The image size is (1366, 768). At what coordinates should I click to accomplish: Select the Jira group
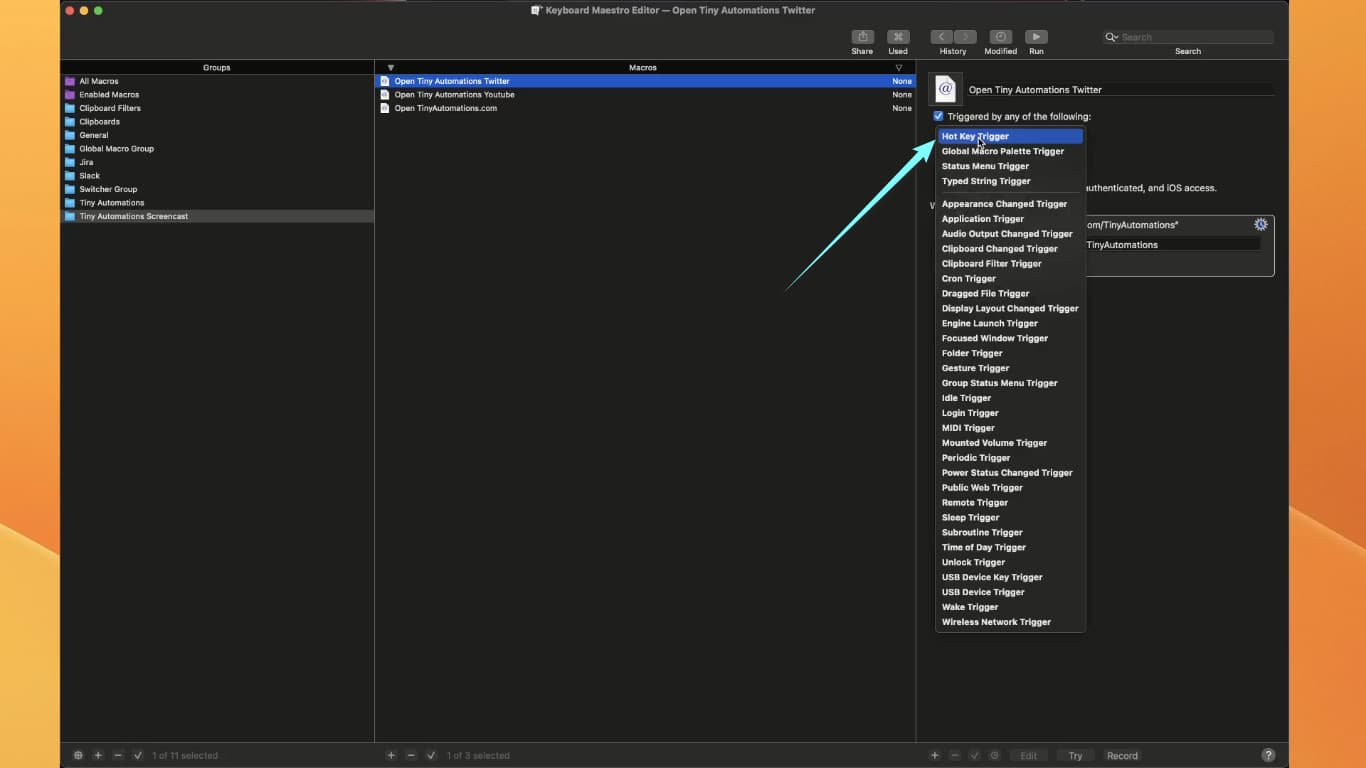coord(217,162)
